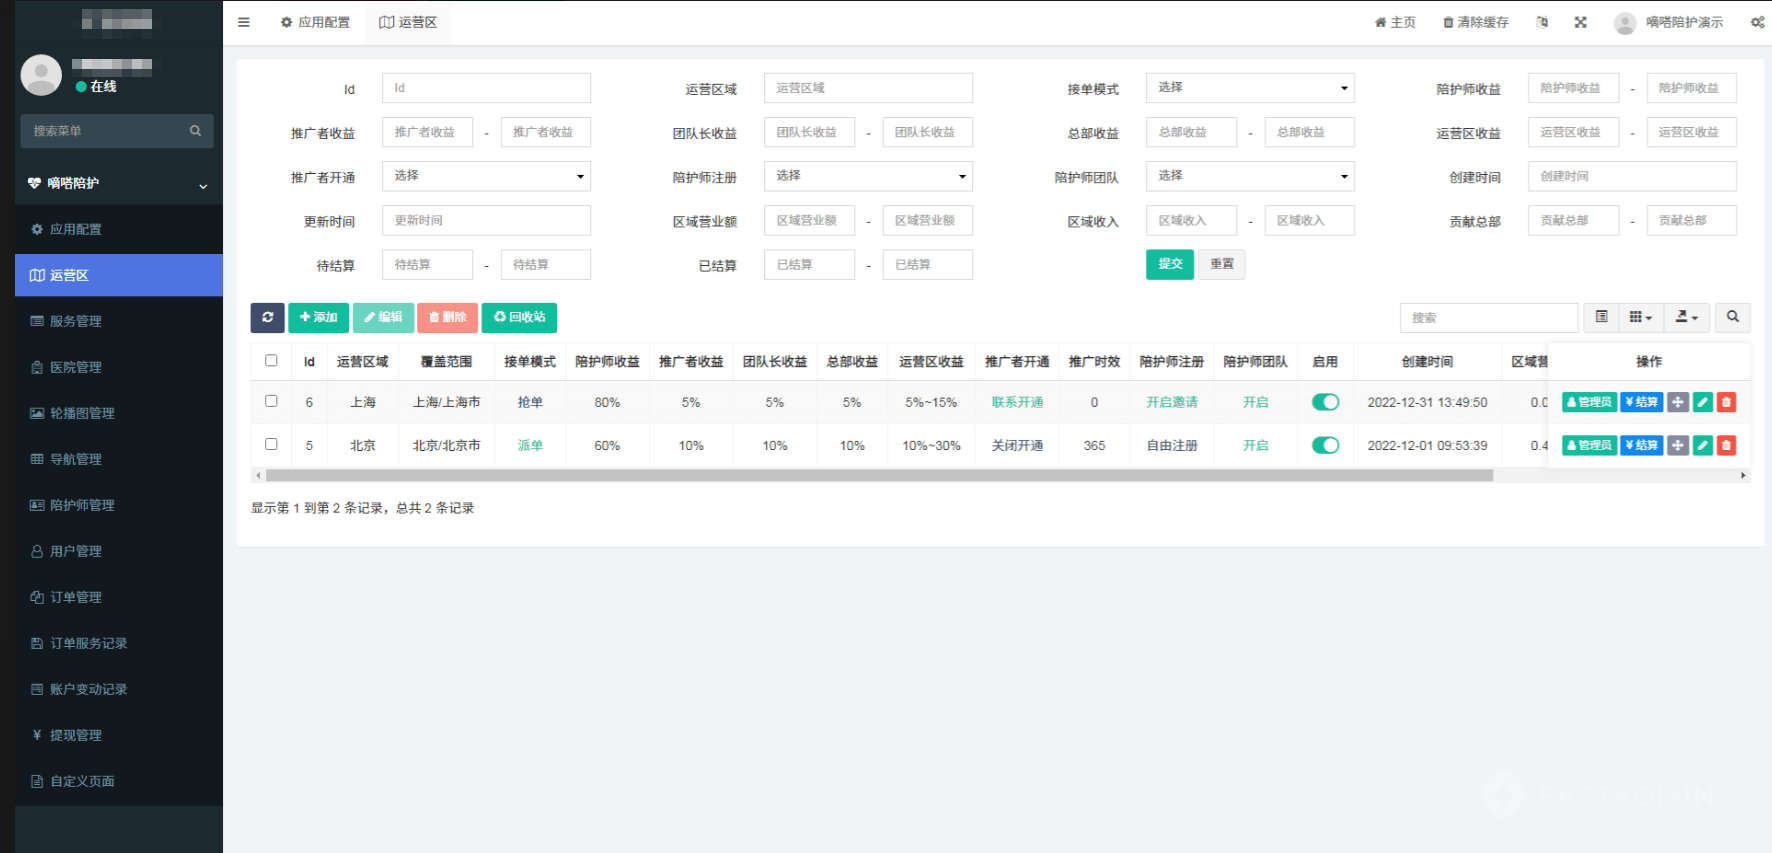Viewport: 1772px width, 853px height.
Task: Click the green 提交 submit button
Action: click(x=1170, y=264)
